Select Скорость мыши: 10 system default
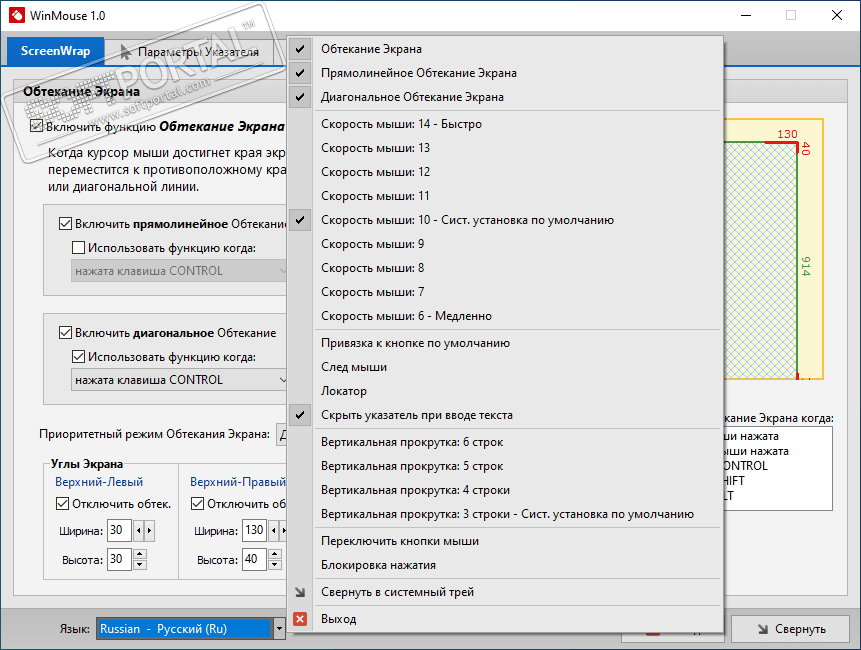 (x=505, y=220)
